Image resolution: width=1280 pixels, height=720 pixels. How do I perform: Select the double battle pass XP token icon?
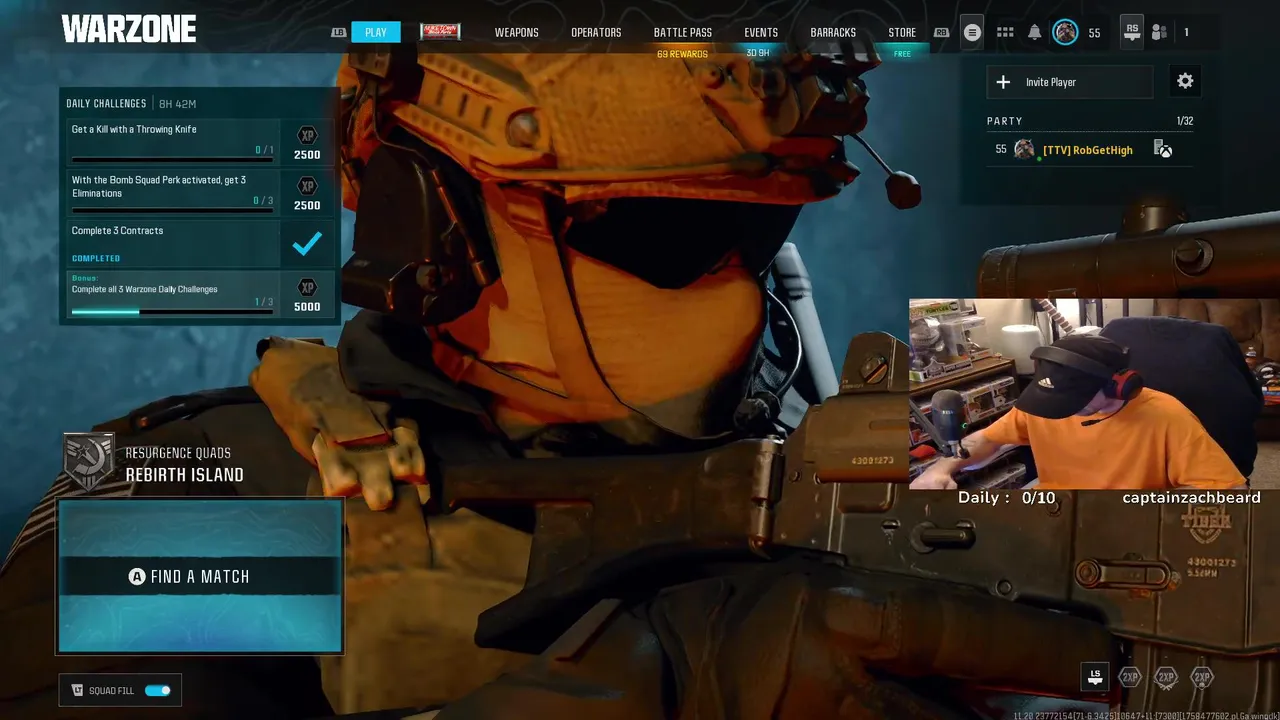pos(1202,677)
